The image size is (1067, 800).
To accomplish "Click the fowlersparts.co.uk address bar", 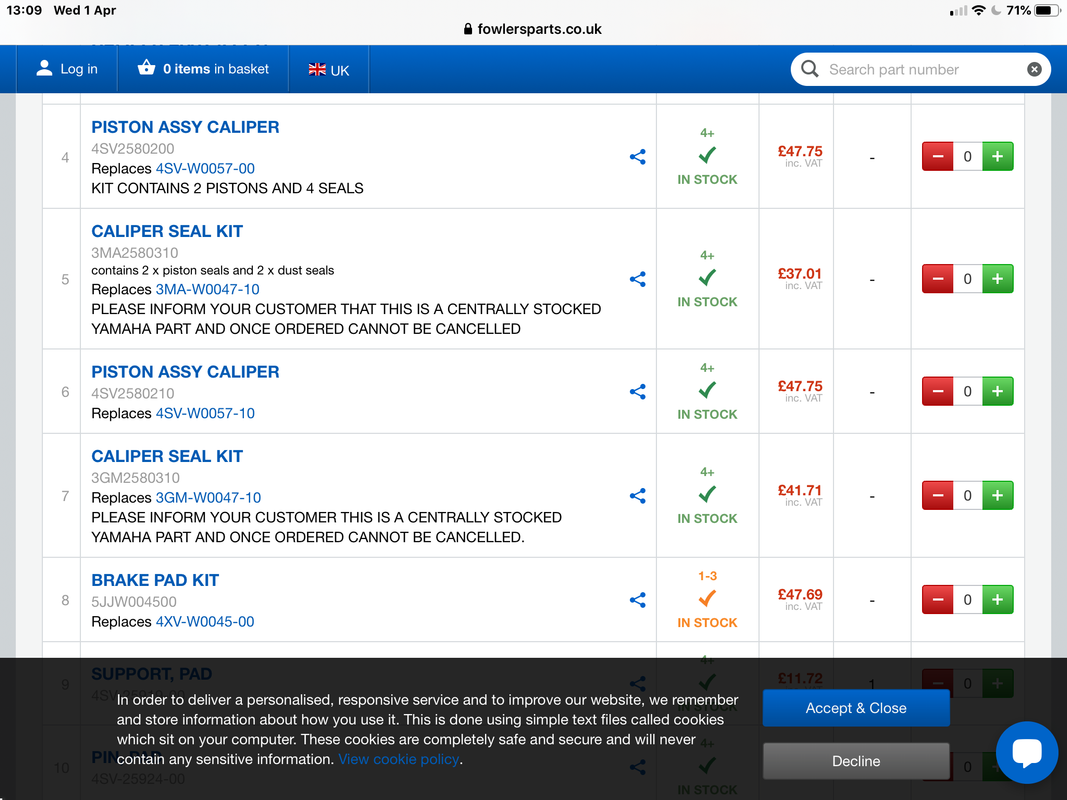I will coord(533,29).
